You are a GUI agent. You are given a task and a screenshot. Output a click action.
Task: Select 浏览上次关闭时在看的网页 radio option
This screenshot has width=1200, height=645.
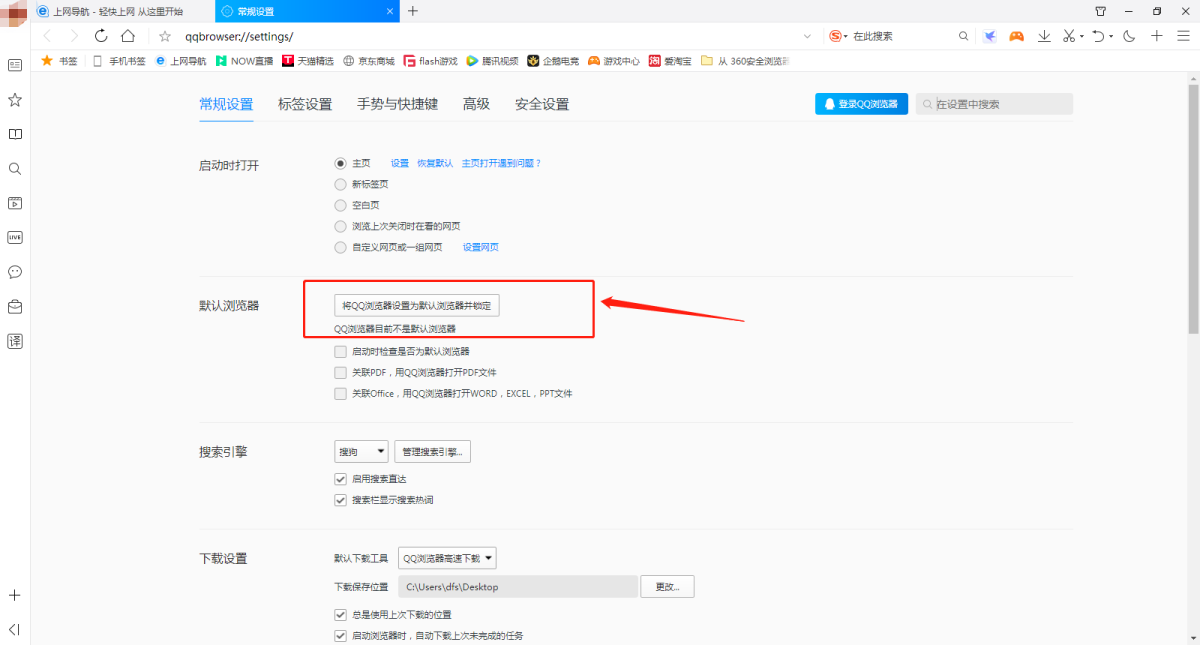[340, 226]
